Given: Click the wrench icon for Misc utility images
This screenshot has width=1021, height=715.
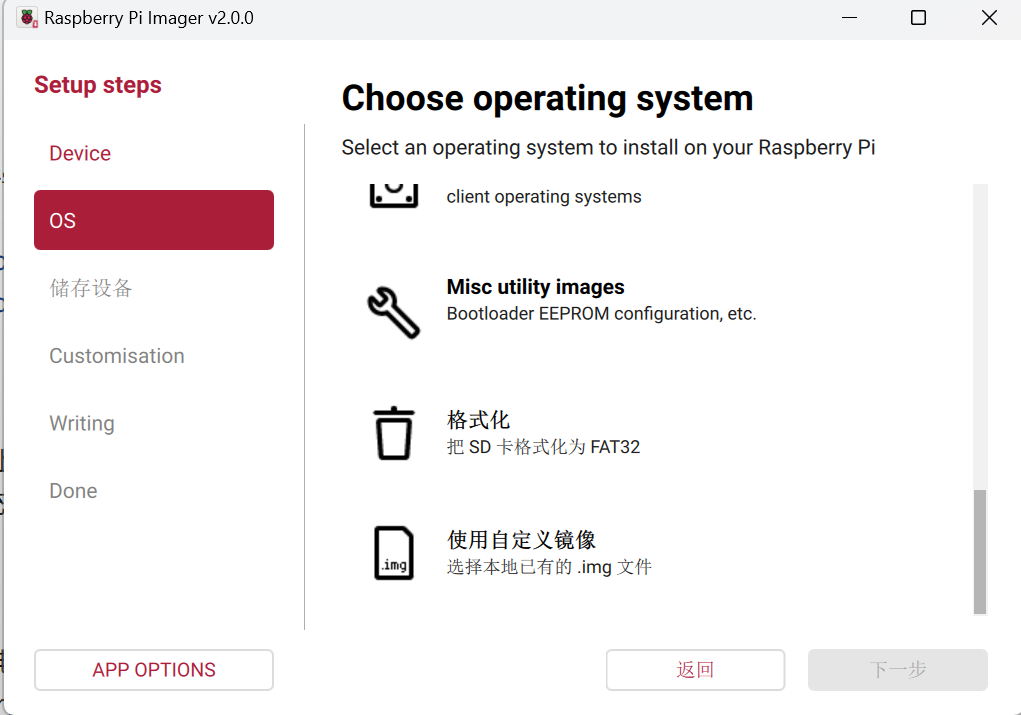Looking at the screenshot, I should tap(394, 313).
